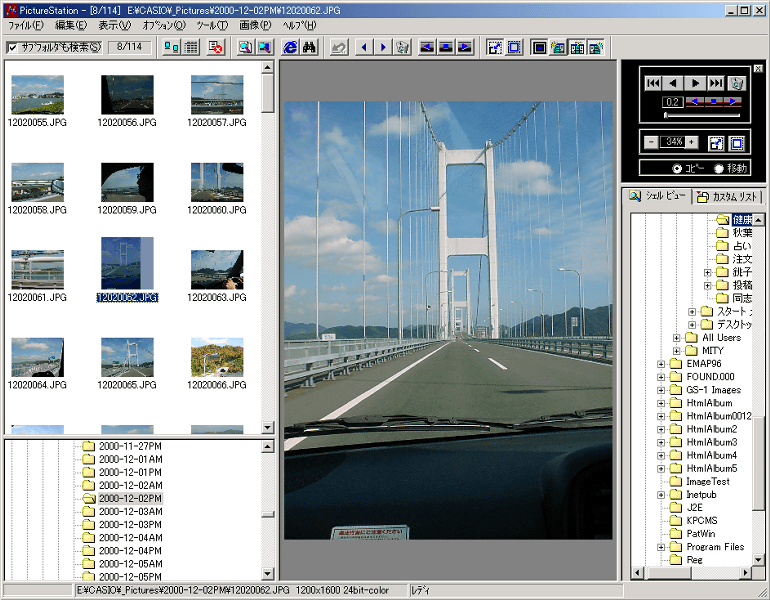
Task: Expand the All Users folder
Action: click(x=676, y=338)
